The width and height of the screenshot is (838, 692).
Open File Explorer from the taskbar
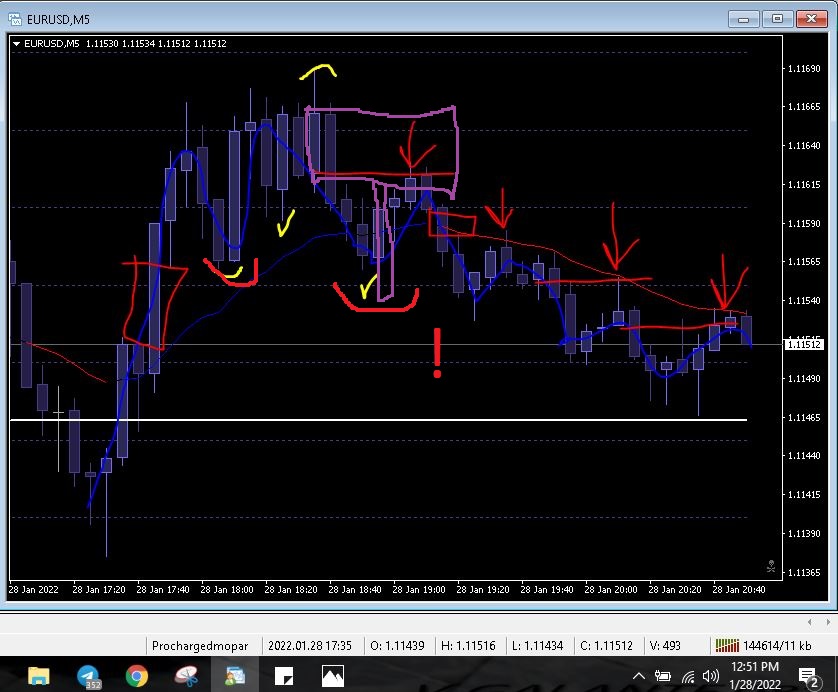point(38,676)
